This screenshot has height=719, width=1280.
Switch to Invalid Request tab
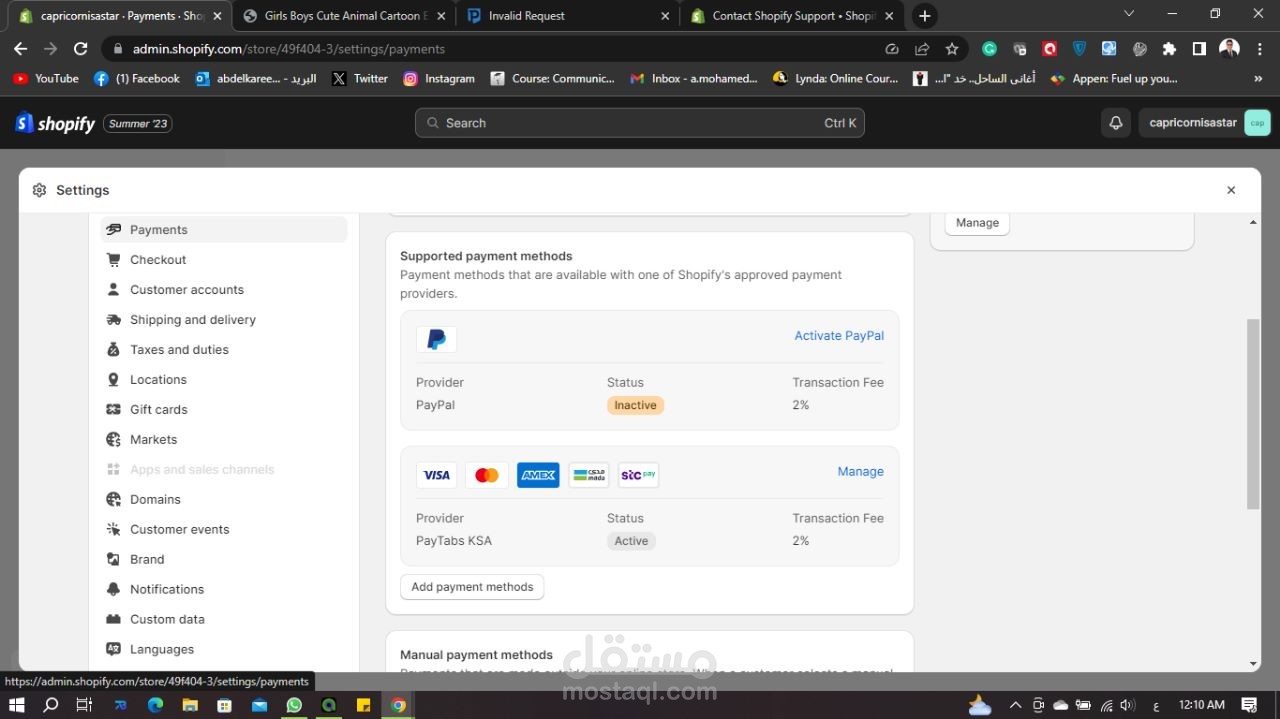(568, 16)
